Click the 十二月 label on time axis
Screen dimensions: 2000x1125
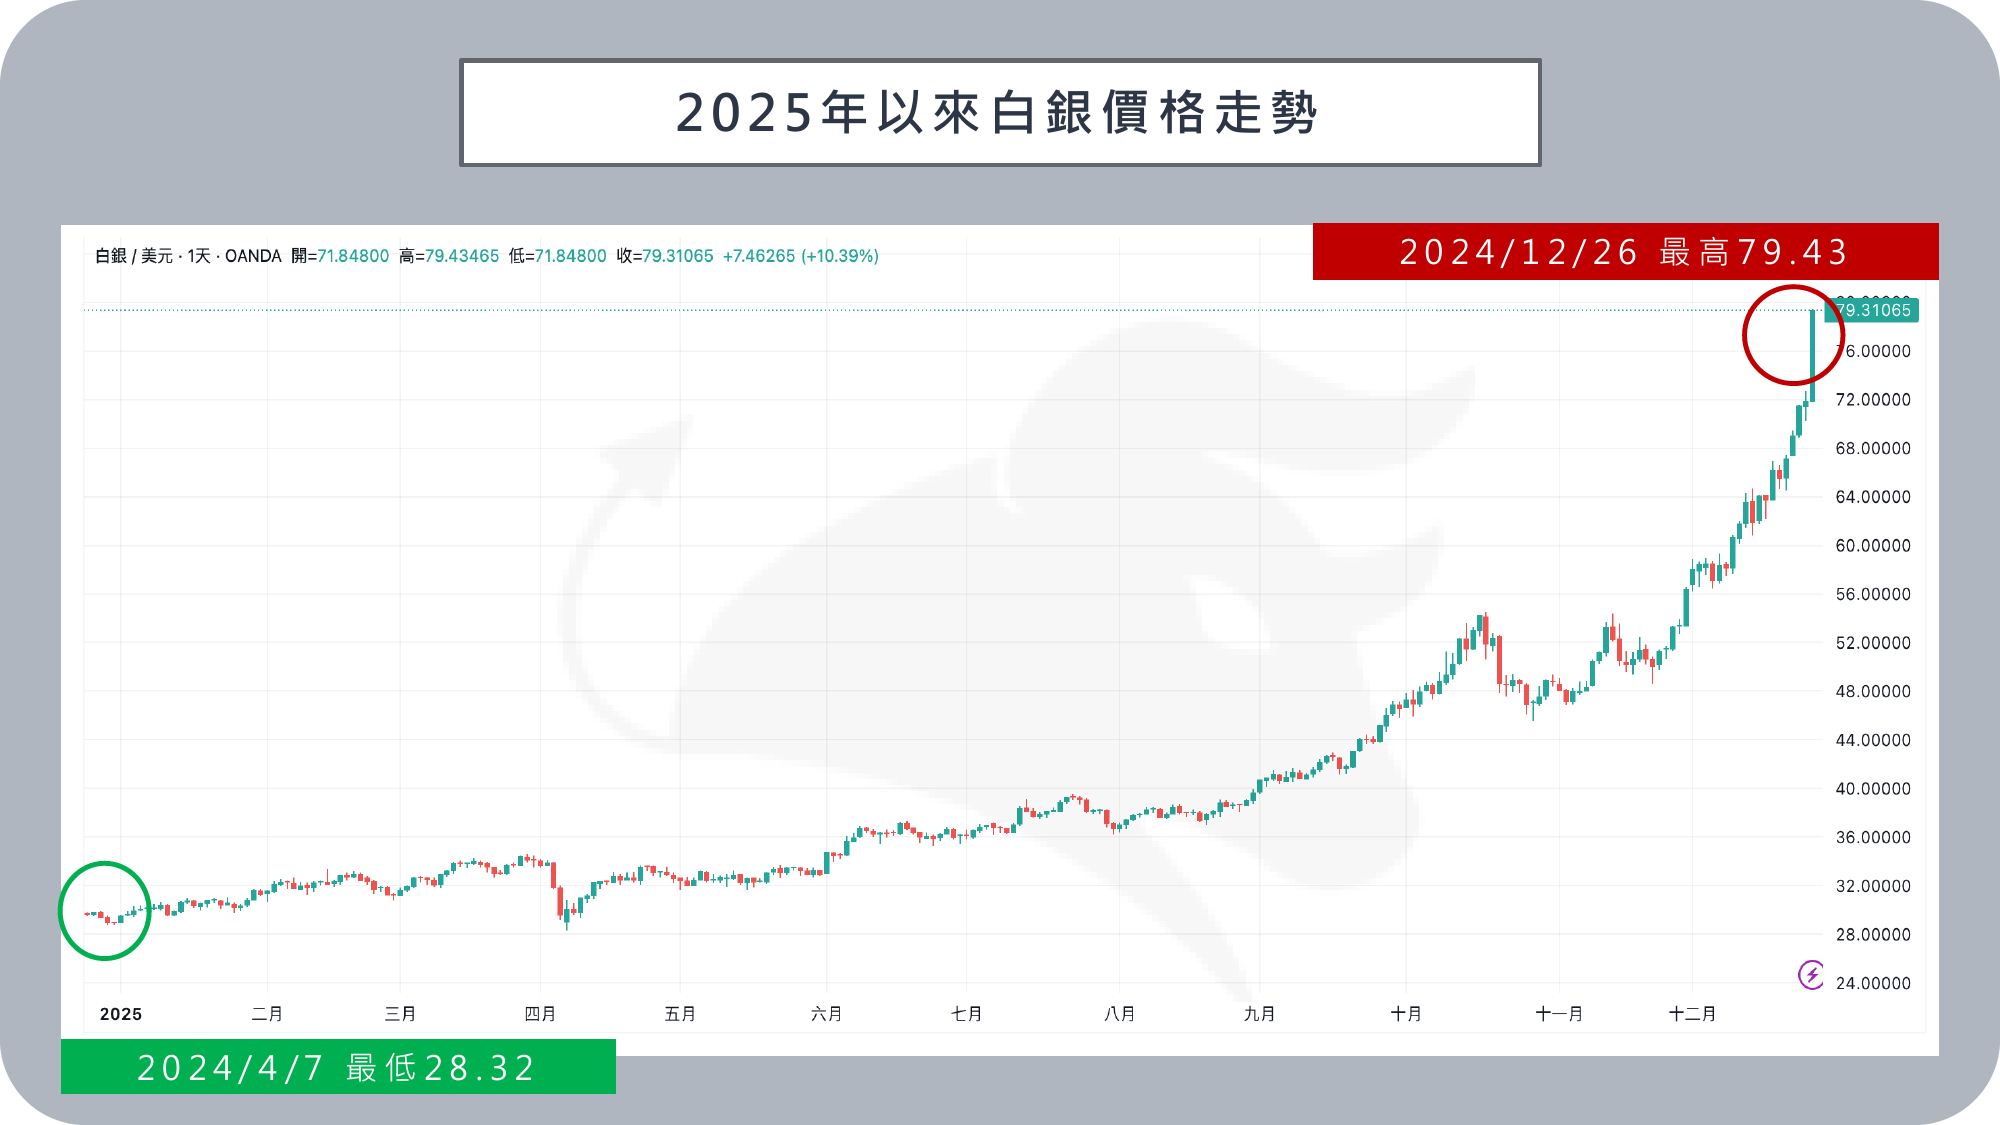coord(1692,1014)
